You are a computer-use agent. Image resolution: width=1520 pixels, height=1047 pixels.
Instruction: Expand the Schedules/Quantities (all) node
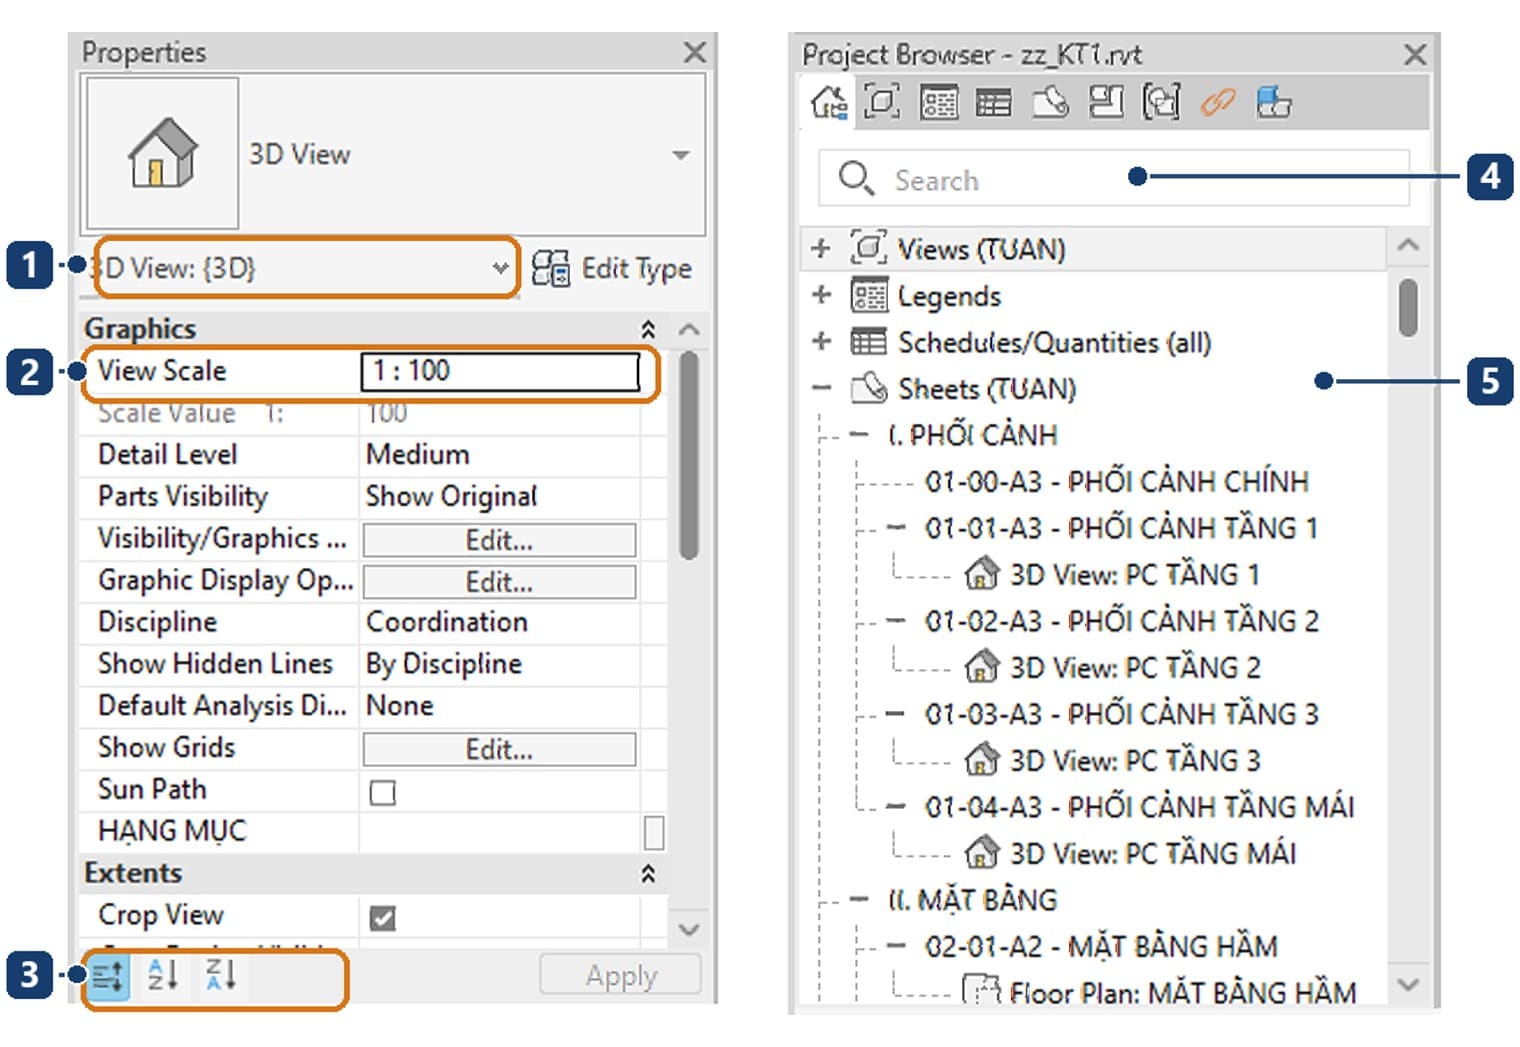tap(821, 341)
